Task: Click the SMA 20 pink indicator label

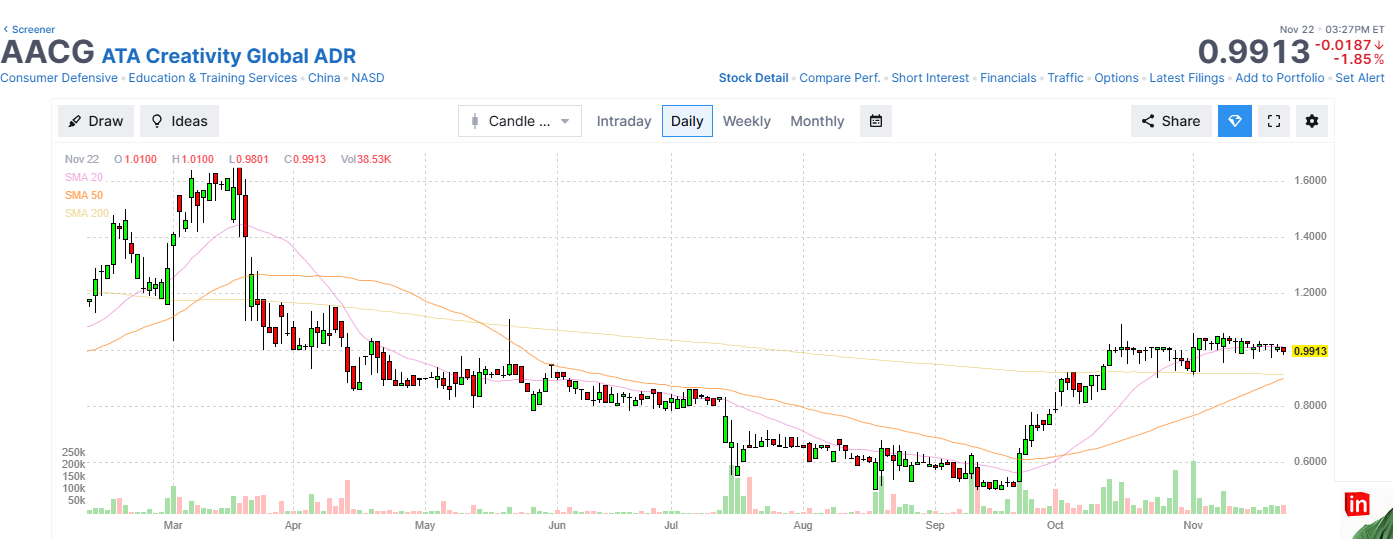Action: point(84,177)
